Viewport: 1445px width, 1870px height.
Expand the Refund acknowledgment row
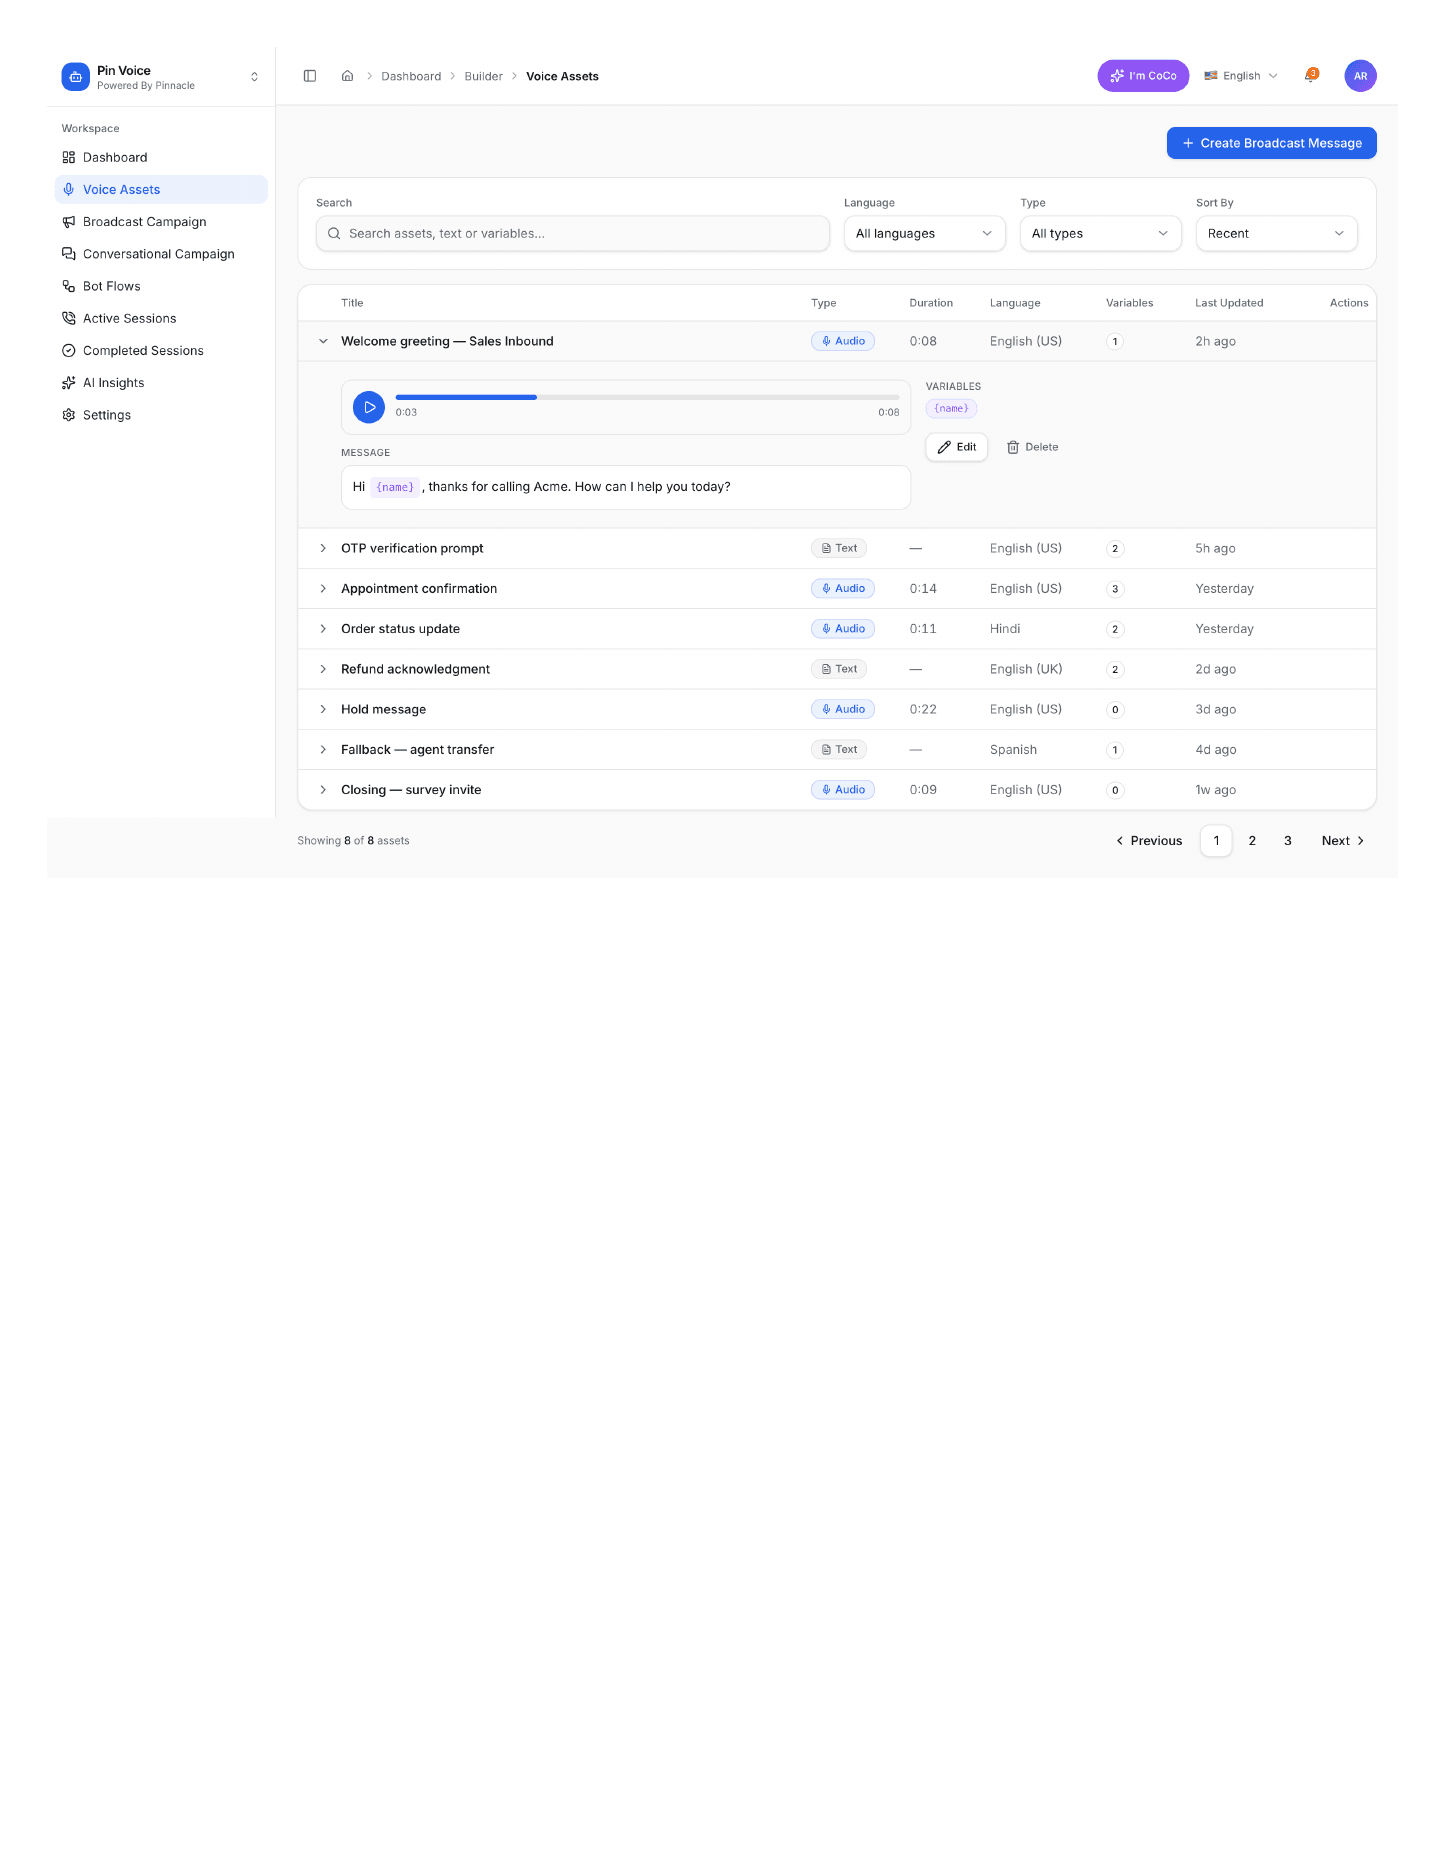[323, 669]
